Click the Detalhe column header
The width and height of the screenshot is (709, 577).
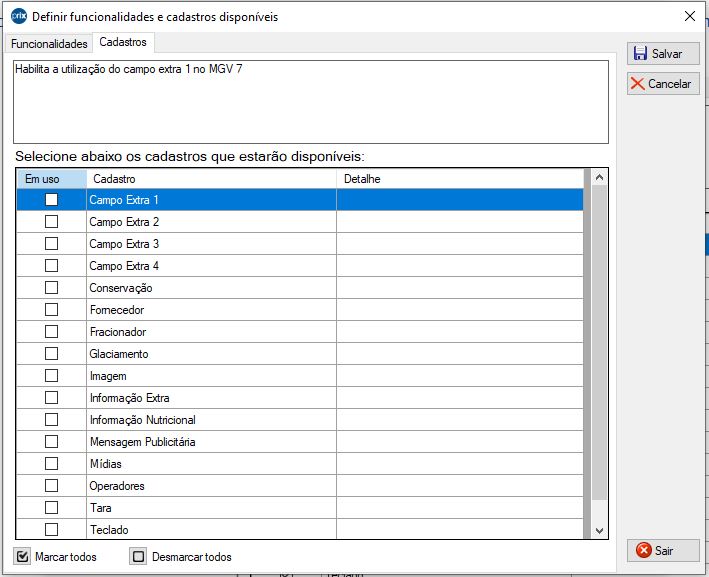click(x=460, y=179)
